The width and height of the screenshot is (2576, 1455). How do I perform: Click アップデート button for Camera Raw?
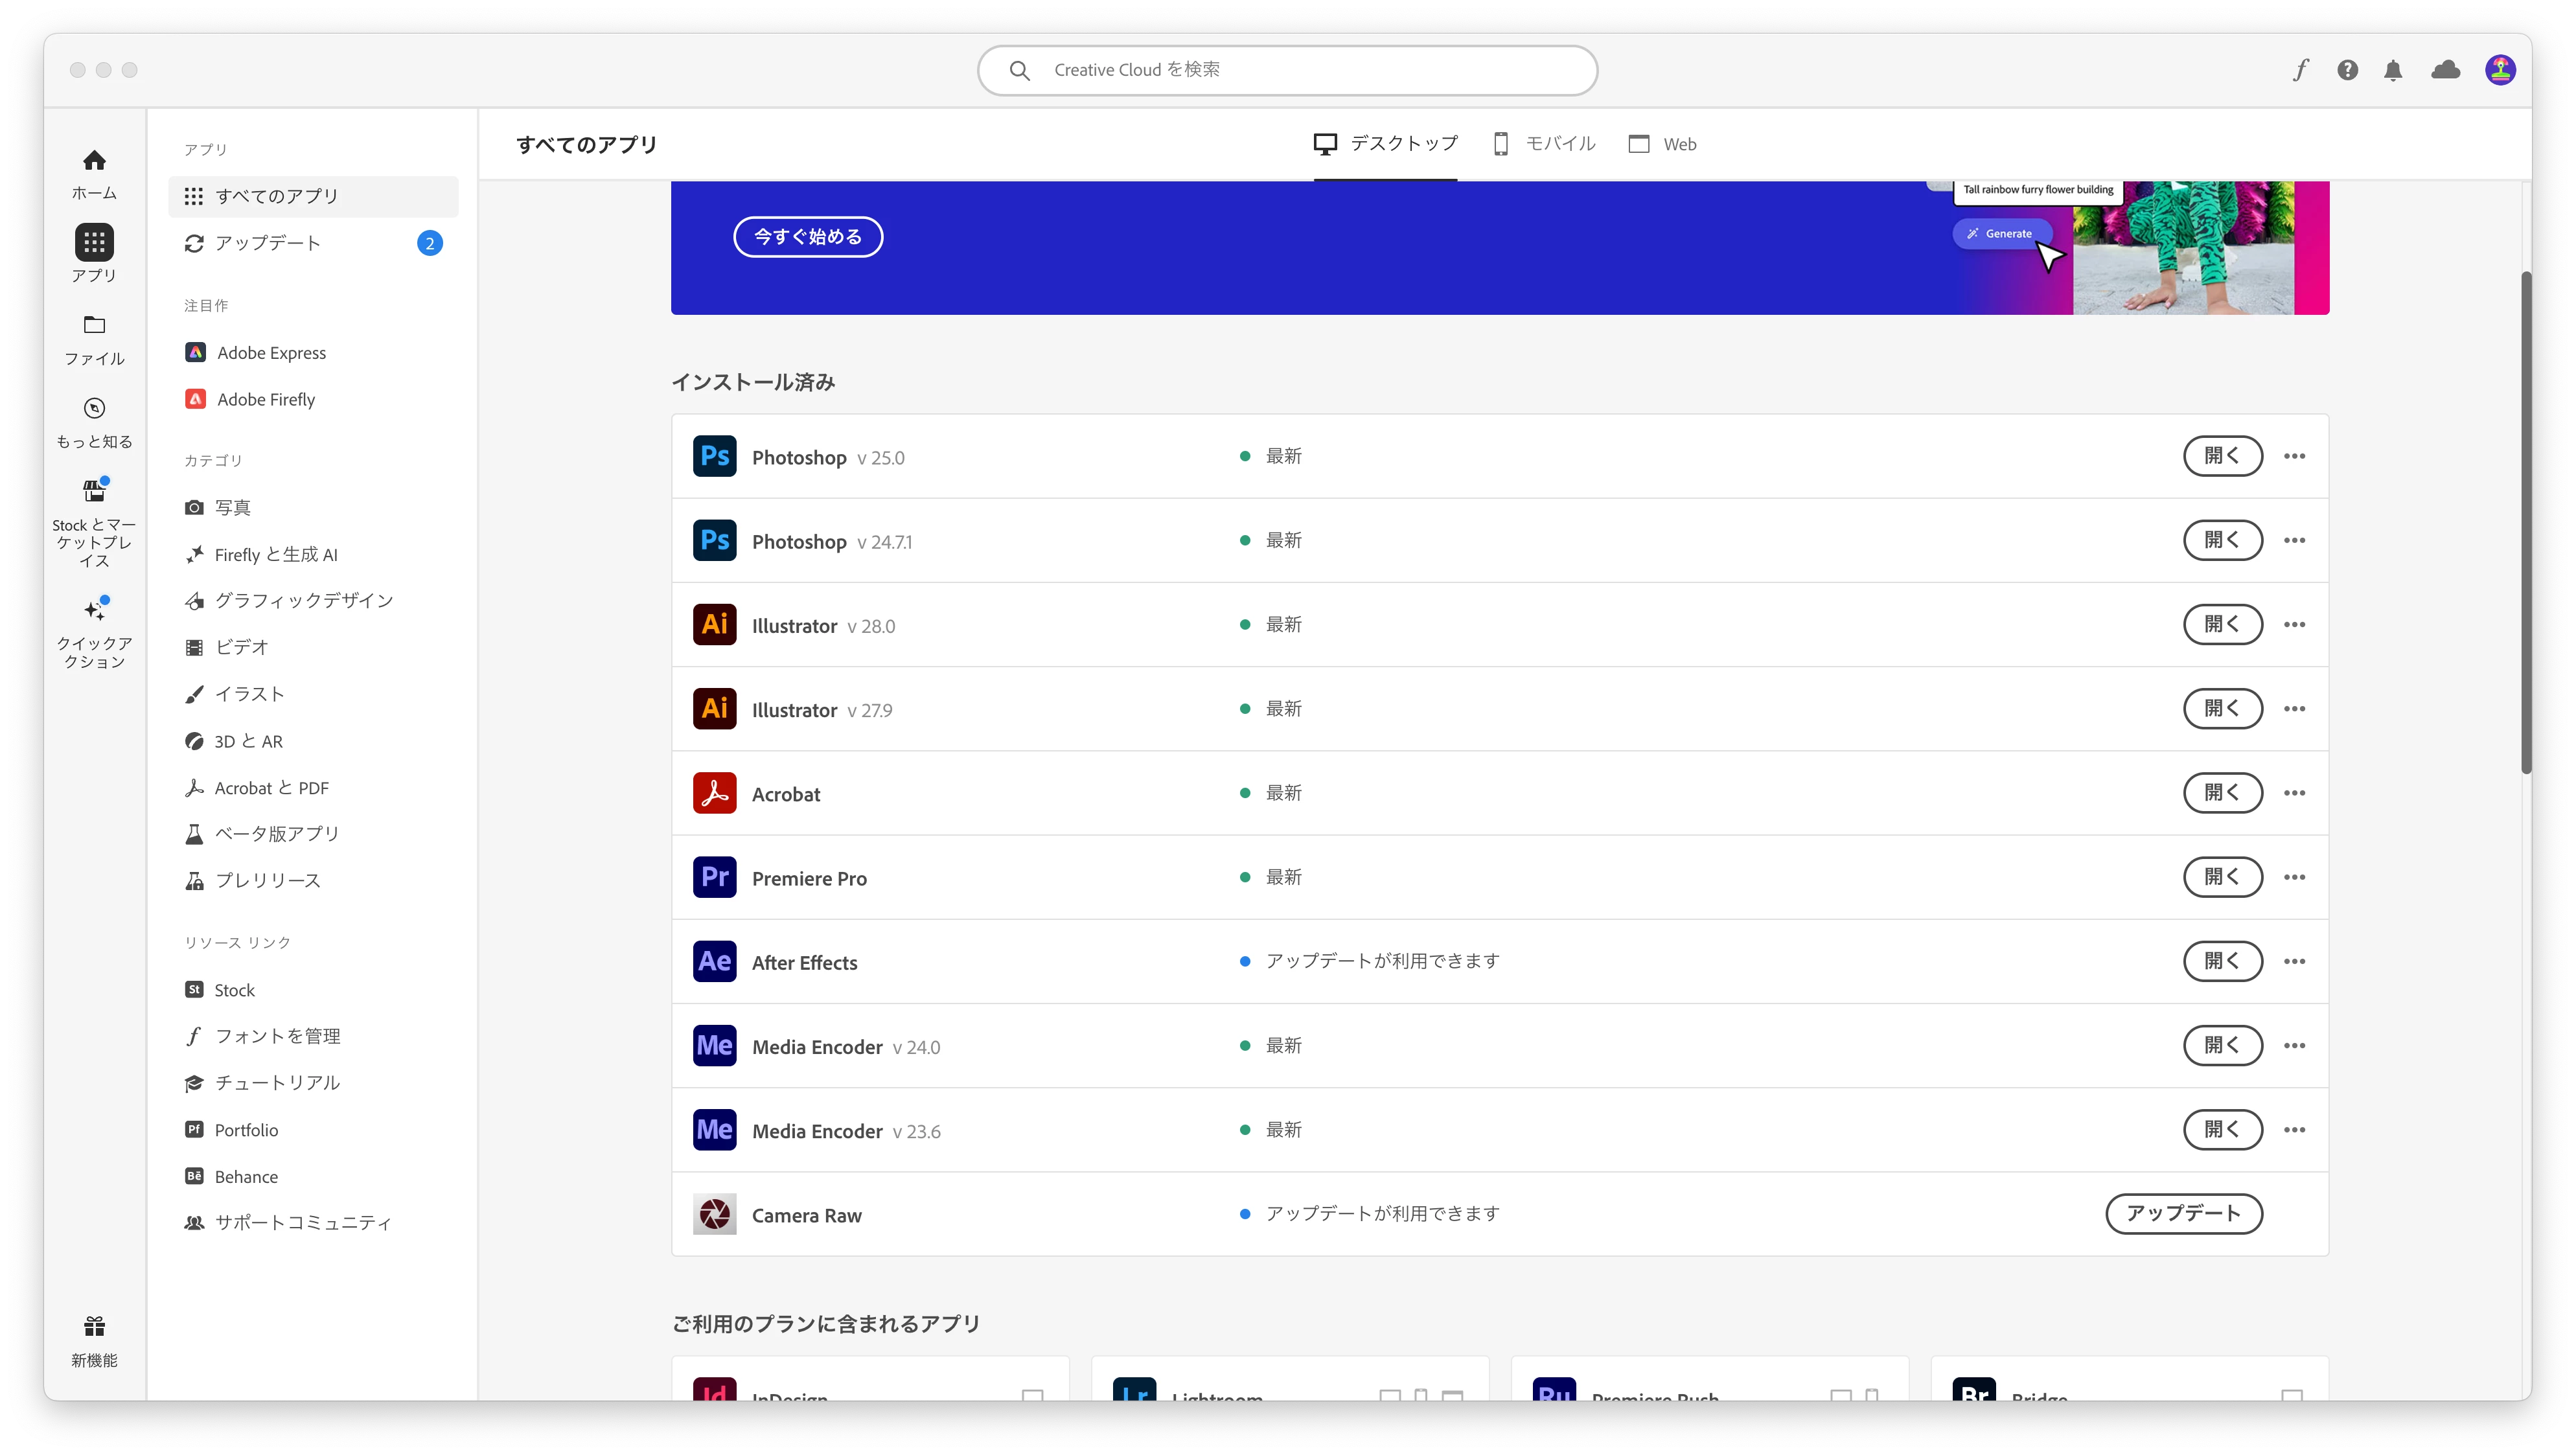[x=2183, y=1213]
